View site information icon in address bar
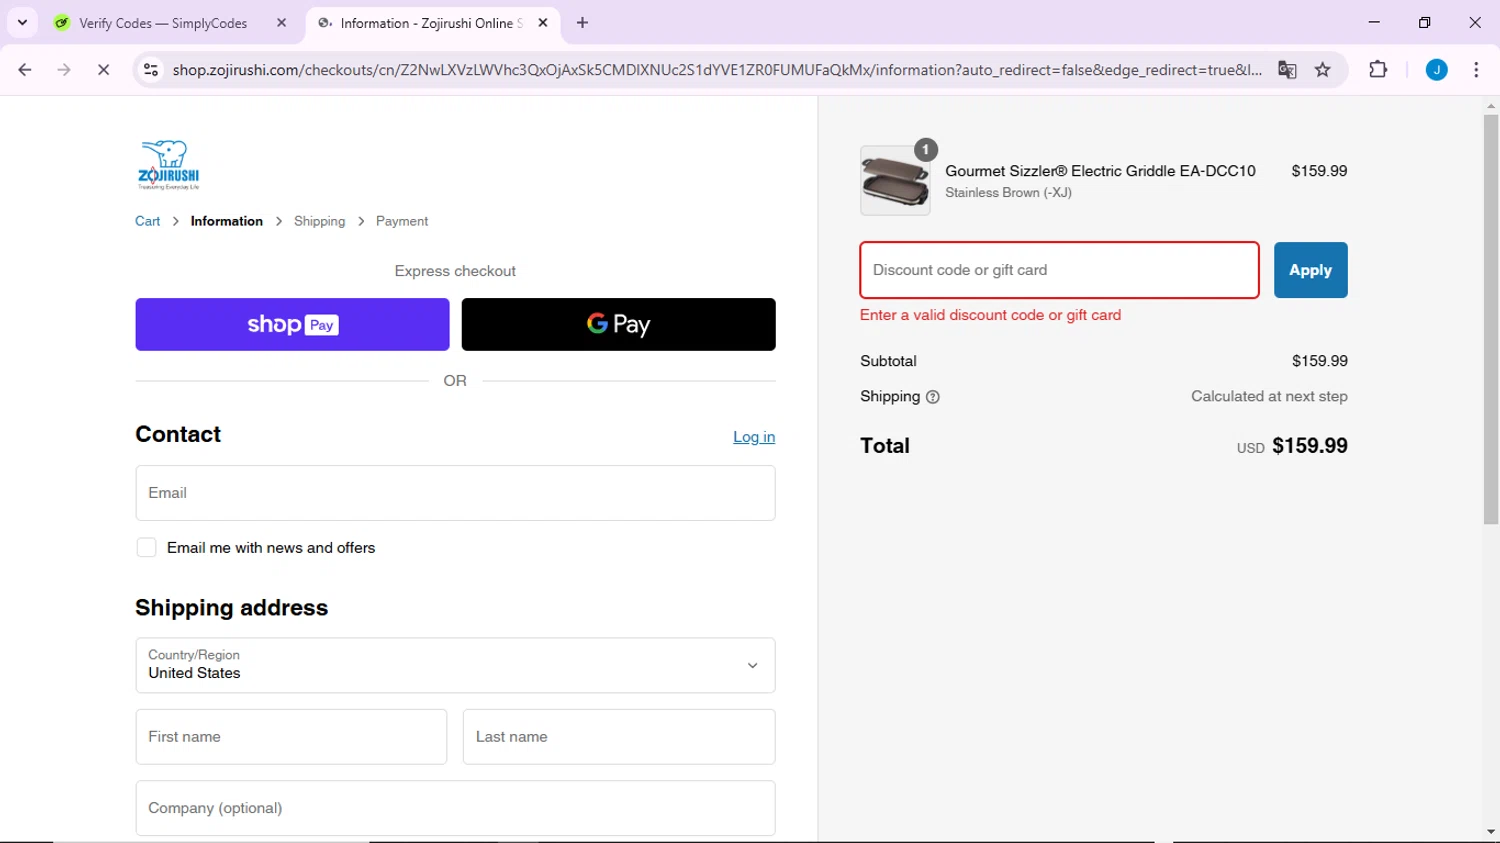 (x=151, y=70)
